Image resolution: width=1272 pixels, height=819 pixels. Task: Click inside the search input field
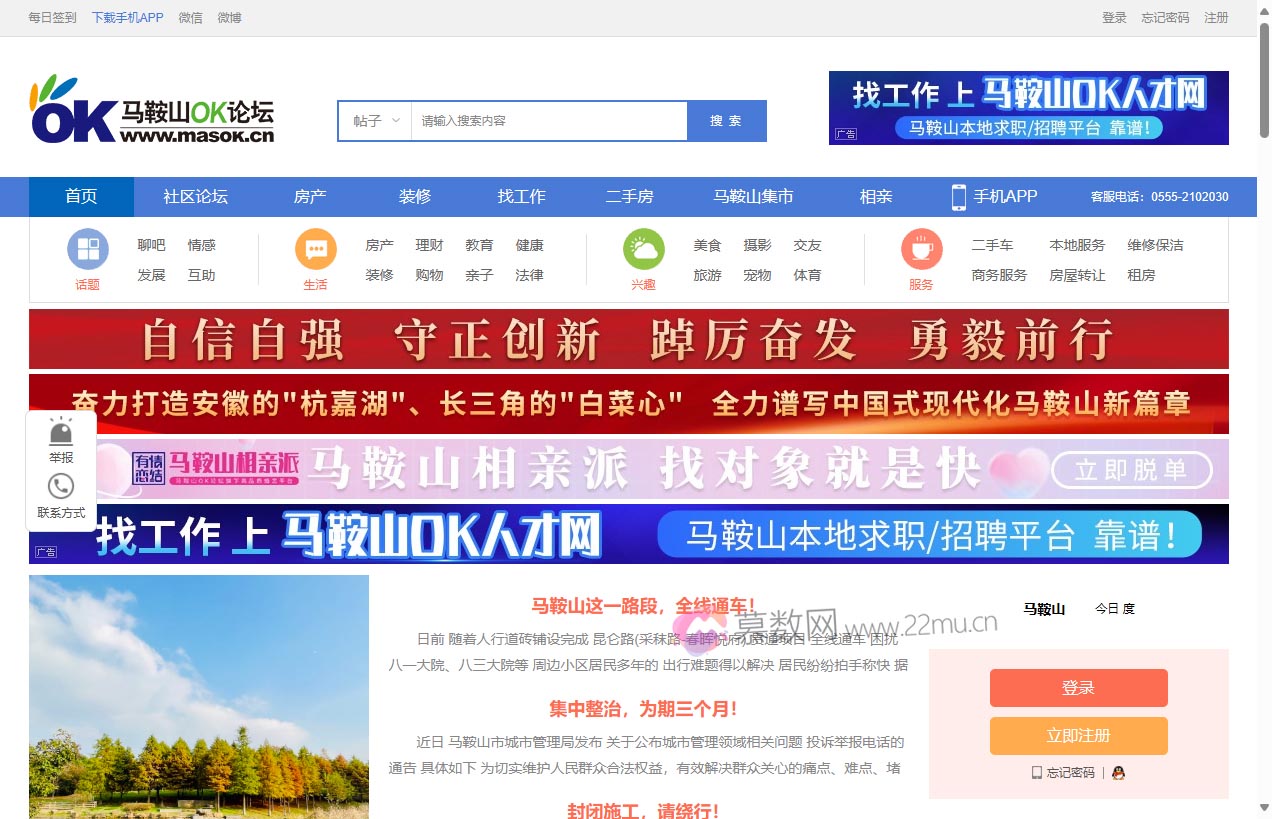(548, 120)
